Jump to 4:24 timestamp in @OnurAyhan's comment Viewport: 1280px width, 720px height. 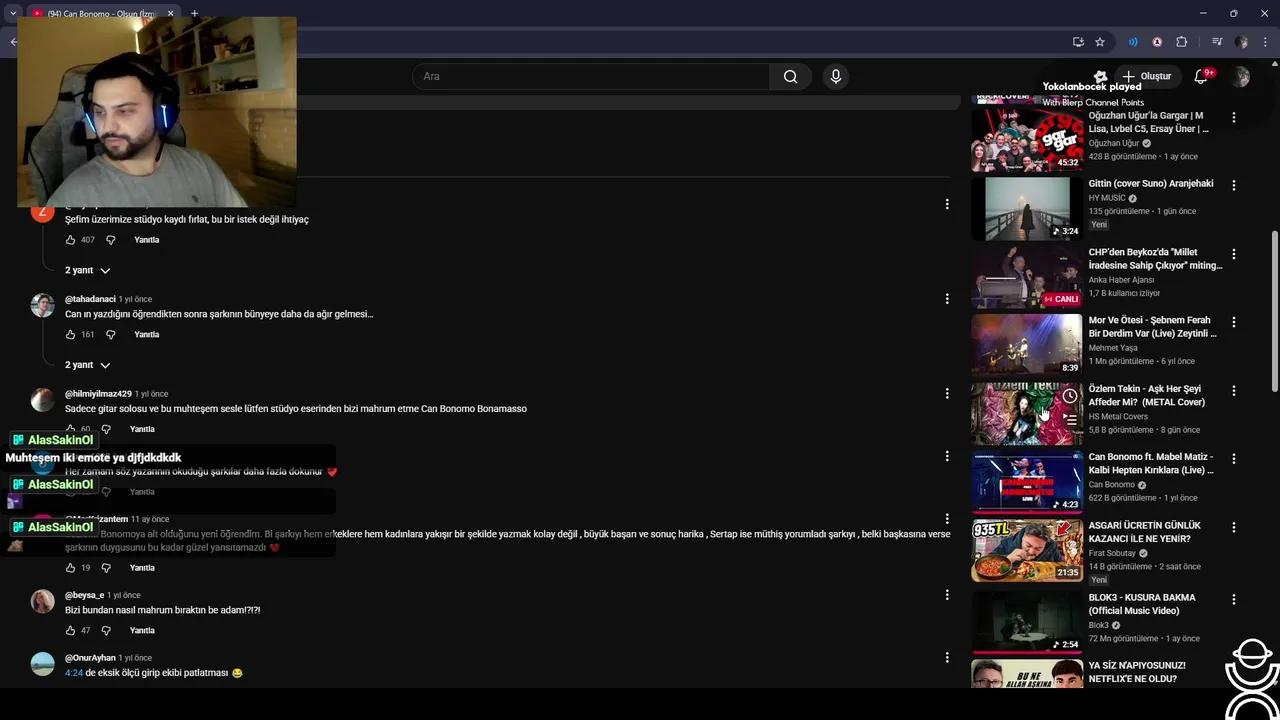pos(74,673)
